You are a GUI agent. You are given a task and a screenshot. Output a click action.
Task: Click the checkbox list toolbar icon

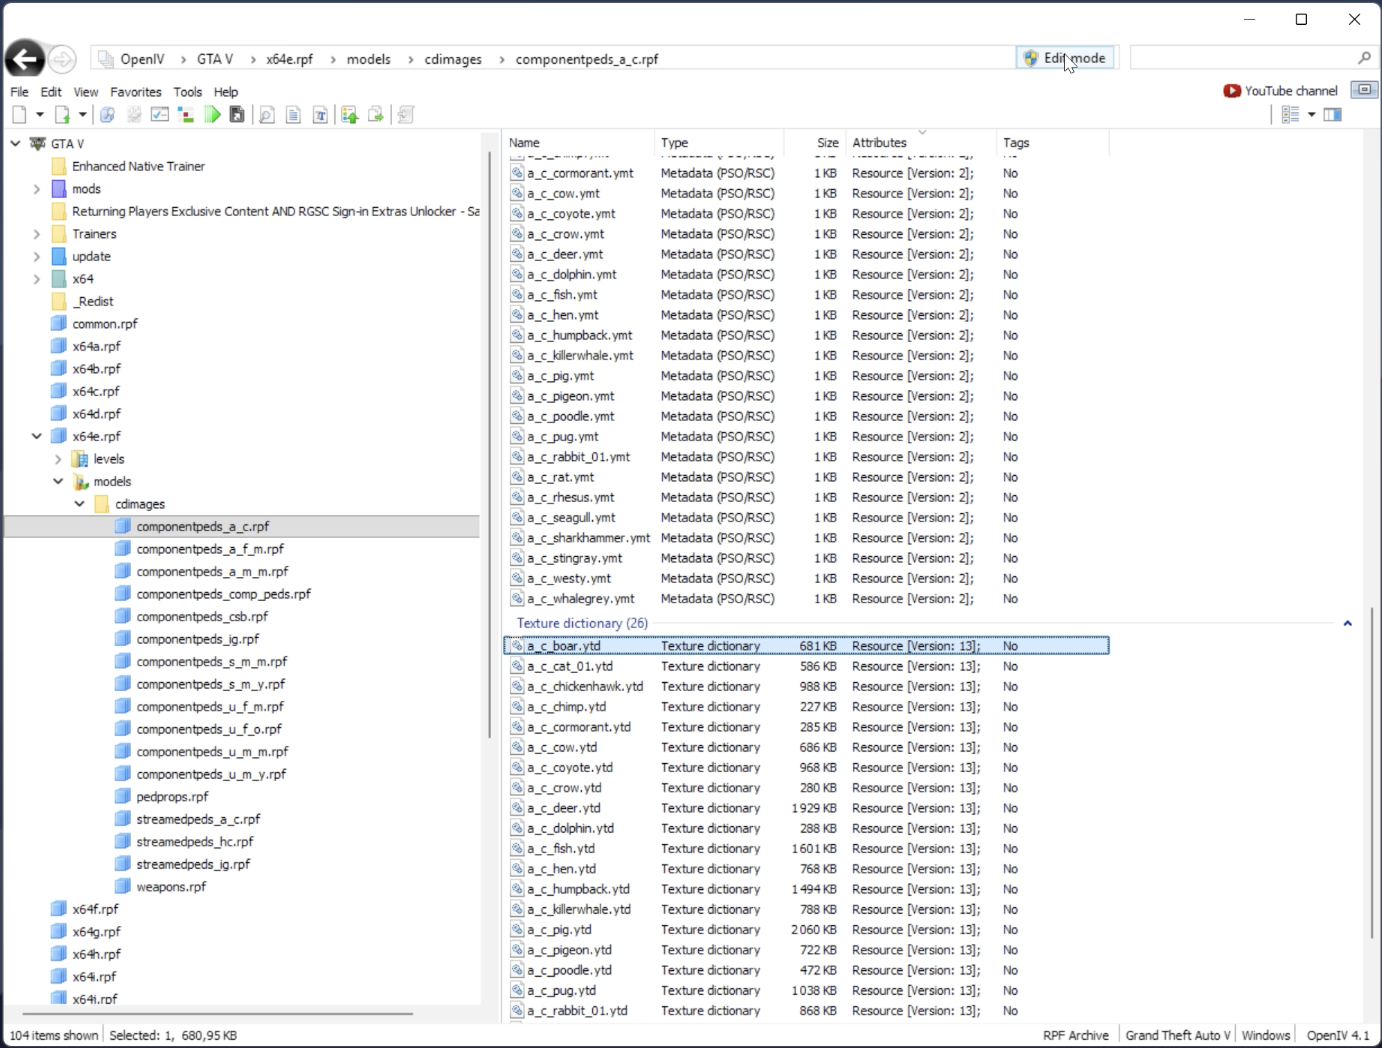click(160, 115)
